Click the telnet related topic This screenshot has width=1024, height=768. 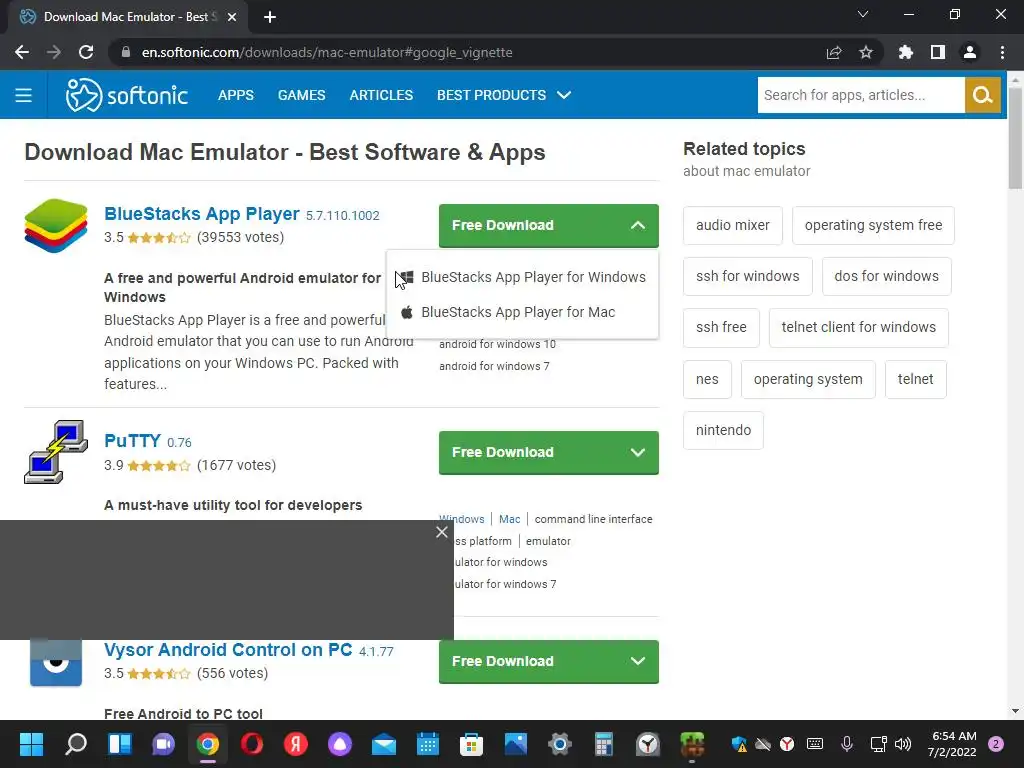pyautogui.click(x=916, y=379)
